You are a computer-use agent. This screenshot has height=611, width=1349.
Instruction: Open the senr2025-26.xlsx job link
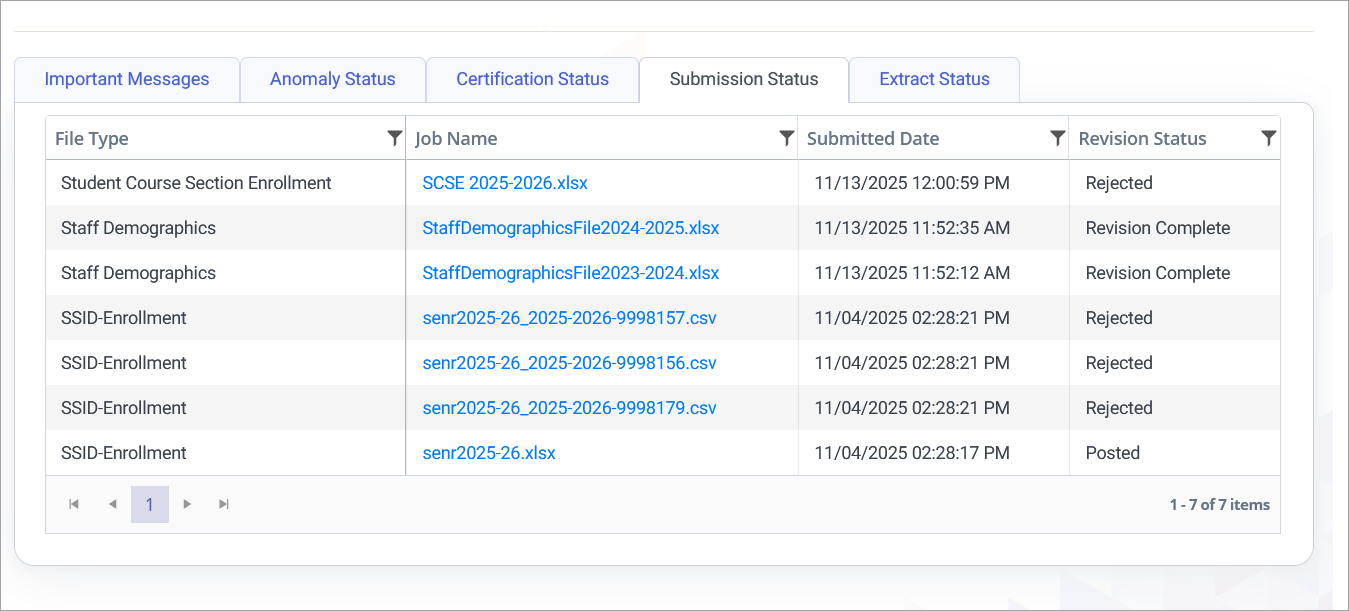(488, 452)
